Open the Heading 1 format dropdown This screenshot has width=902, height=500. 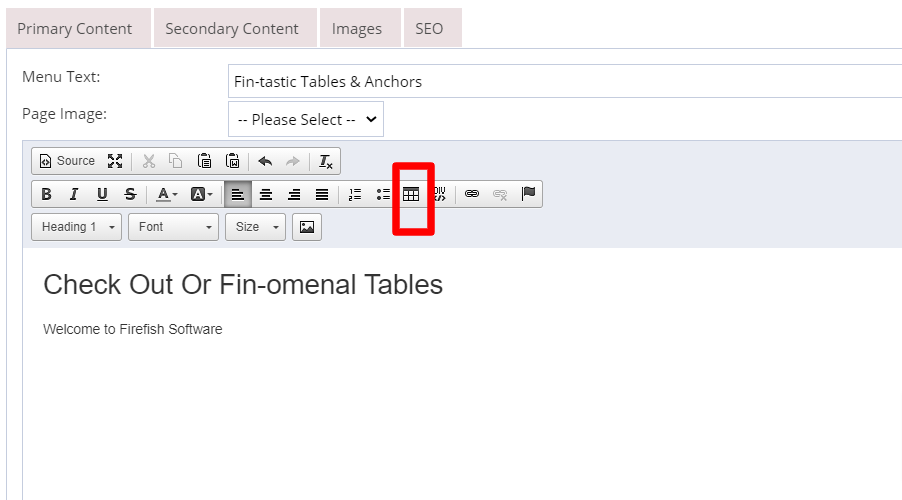click(77, 227)
